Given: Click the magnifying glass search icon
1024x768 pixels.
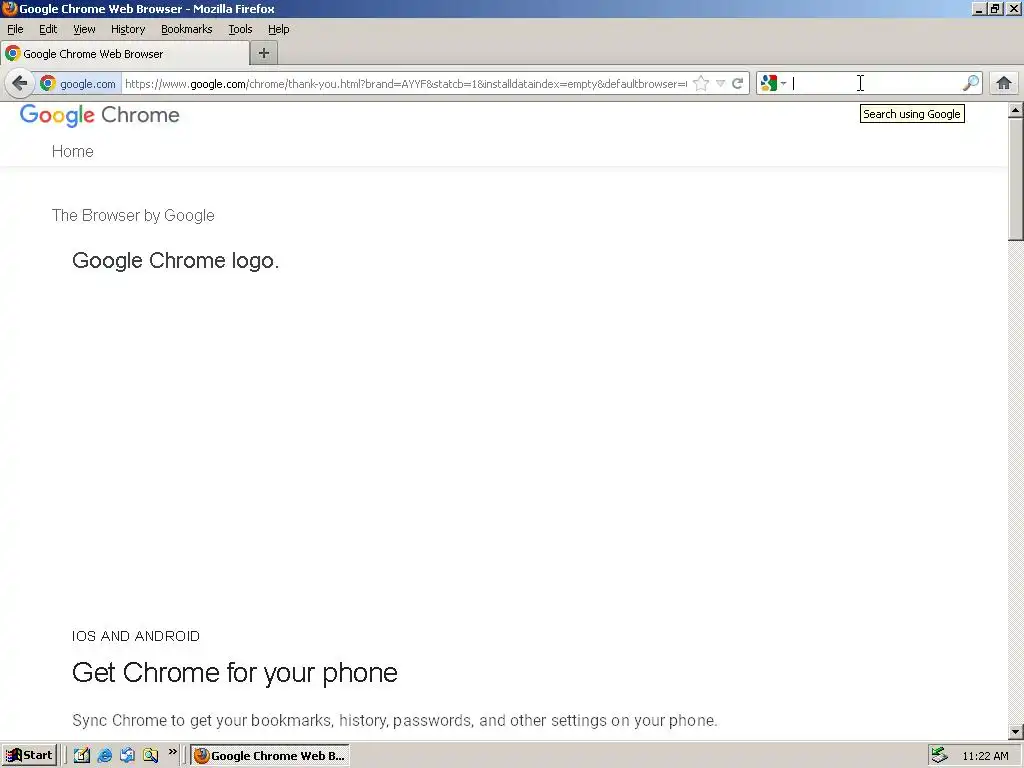Looking at the screenshot, I should [970, 83].
